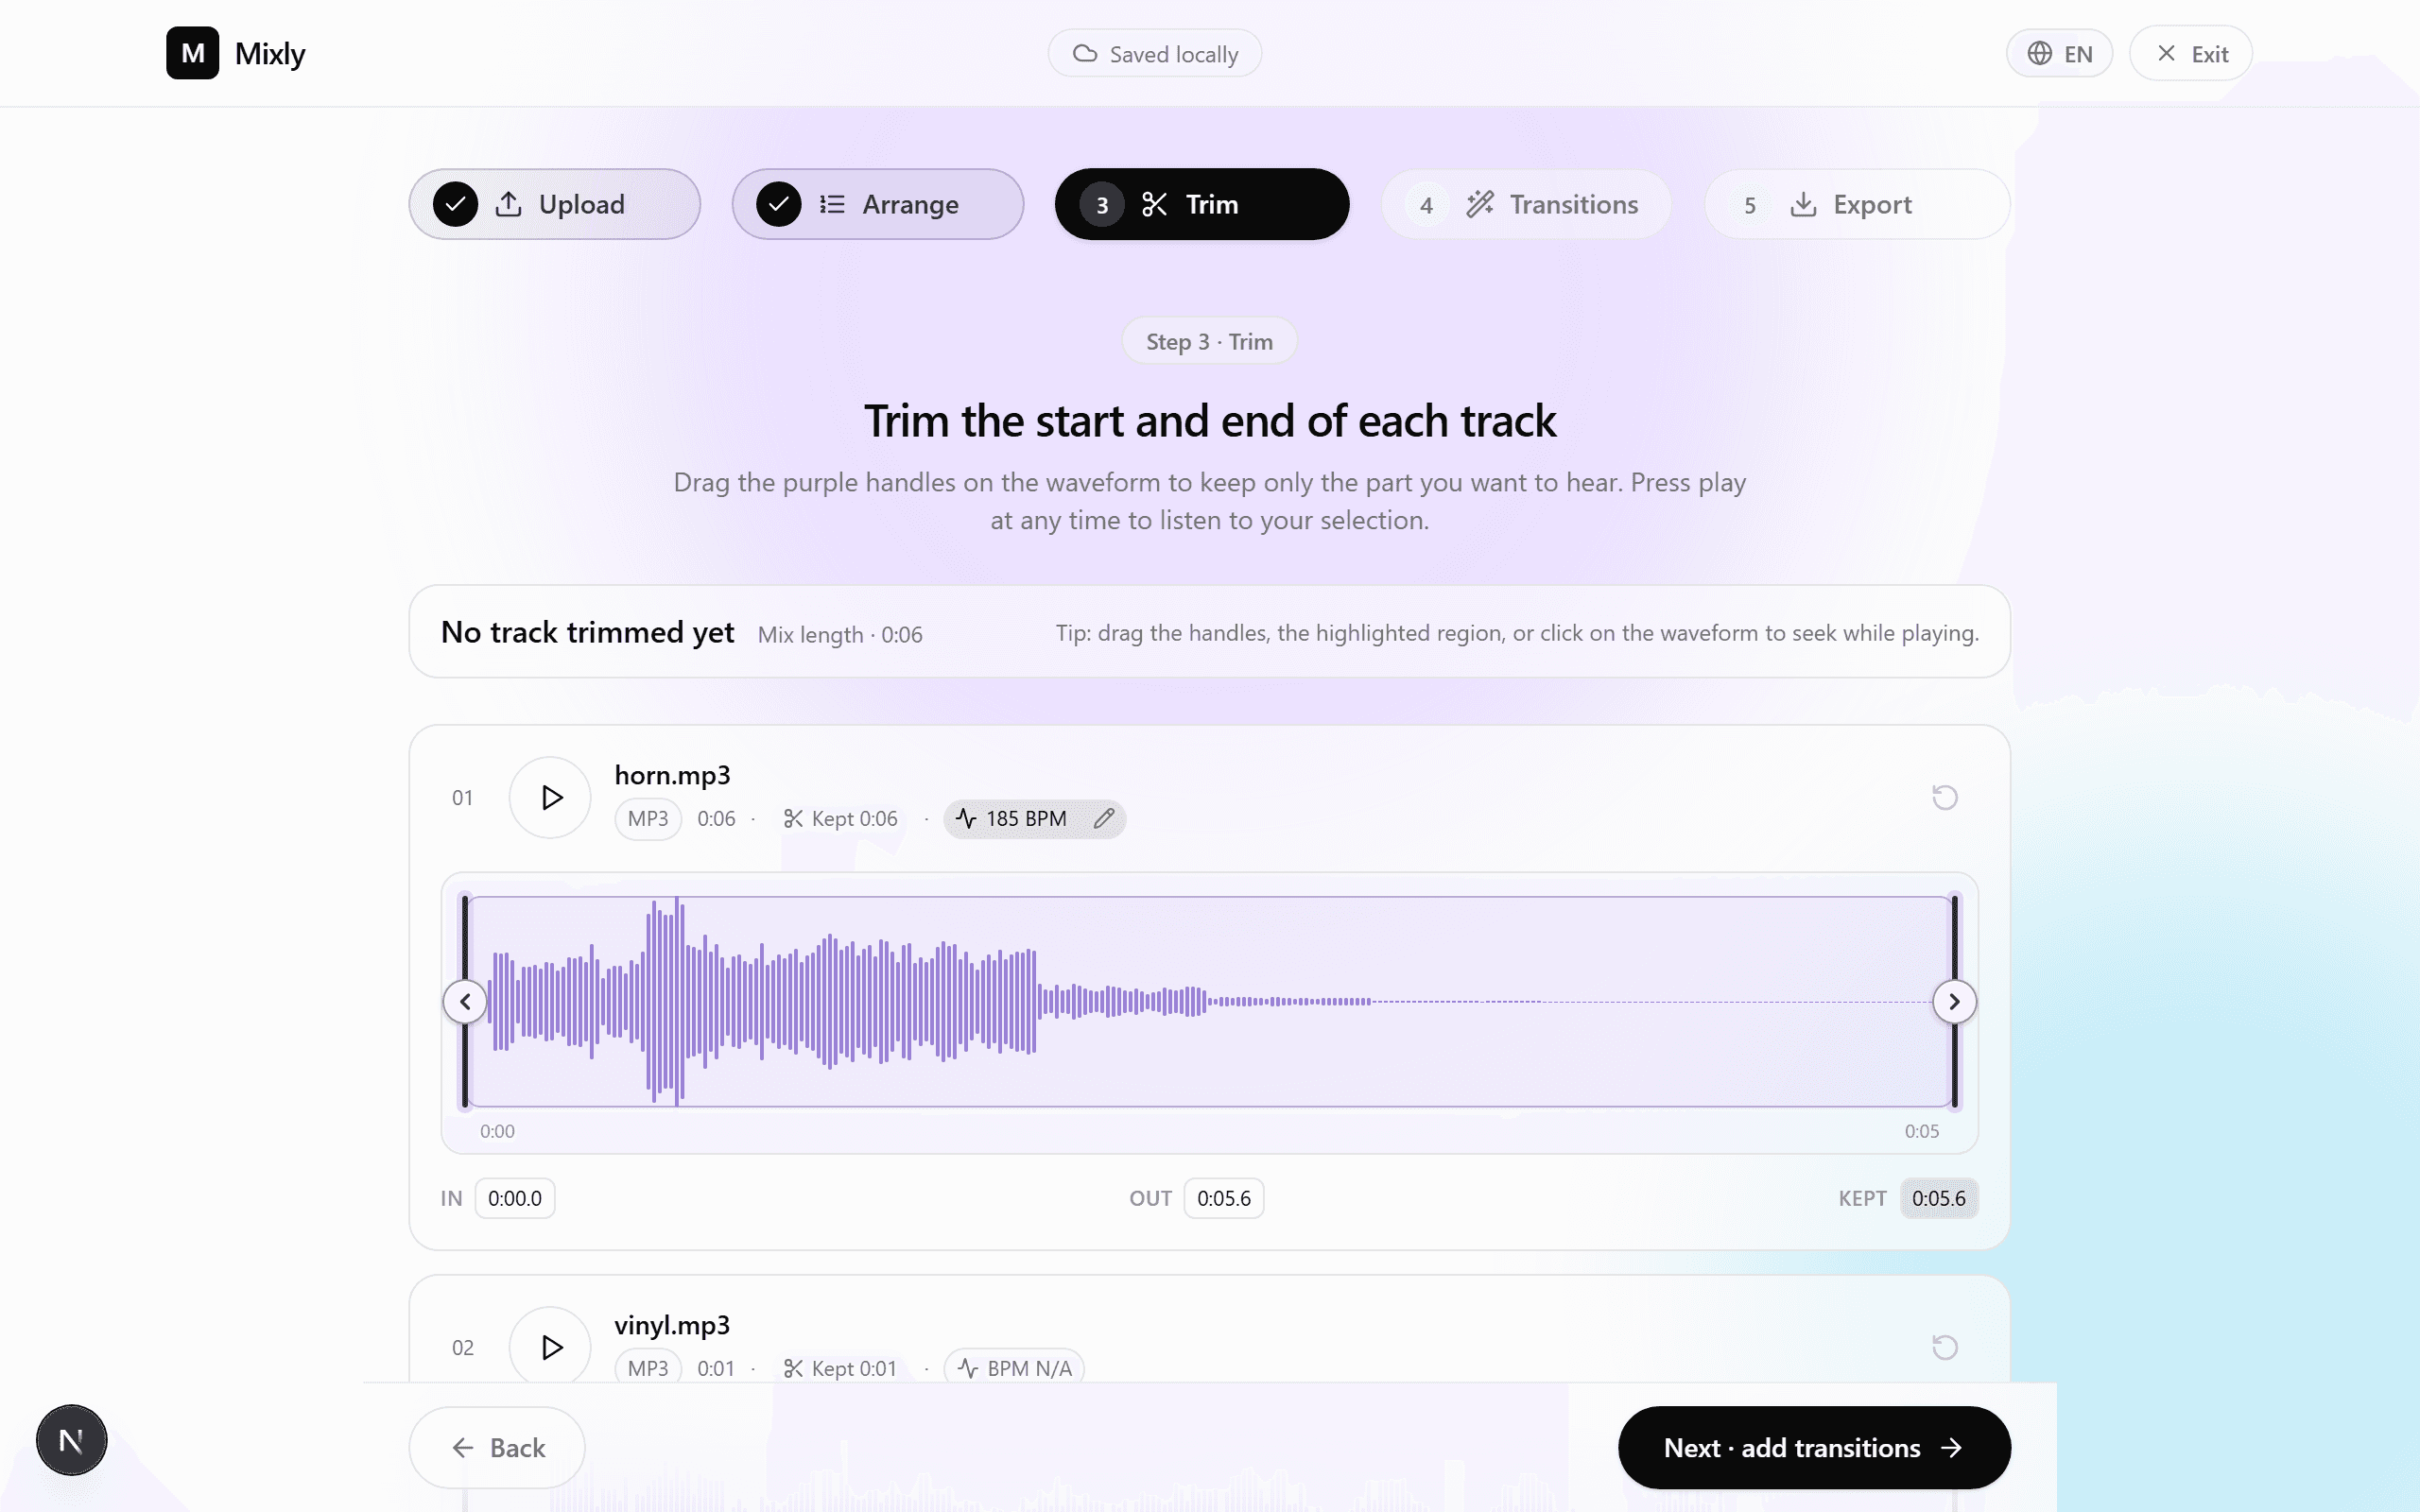Open the EN language selector
The height and width of the screenshot is (1512, 2420).
click(x=2059, y=54)
